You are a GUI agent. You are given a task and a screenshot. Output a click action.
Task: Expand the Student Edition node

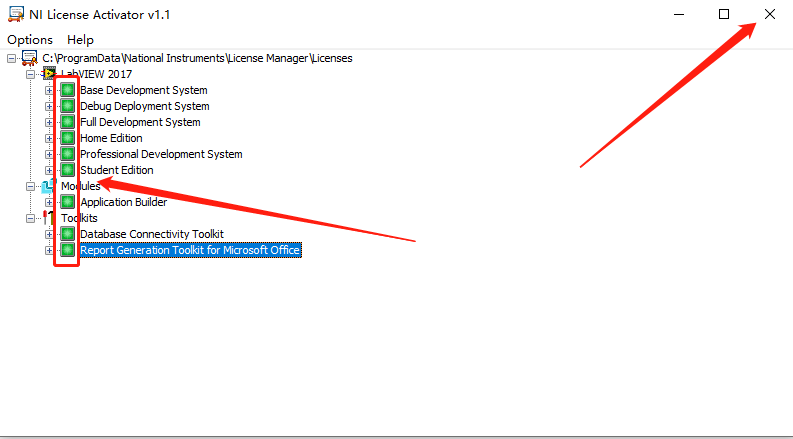49,170
